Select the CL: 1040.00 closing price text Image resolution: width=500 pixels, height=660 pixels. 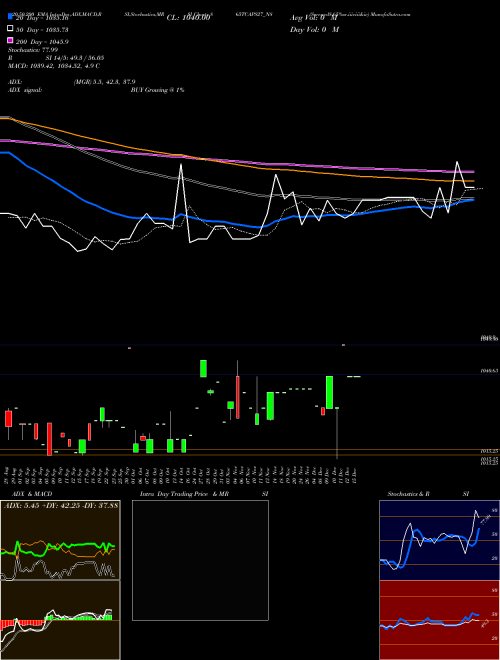[188, 18]
